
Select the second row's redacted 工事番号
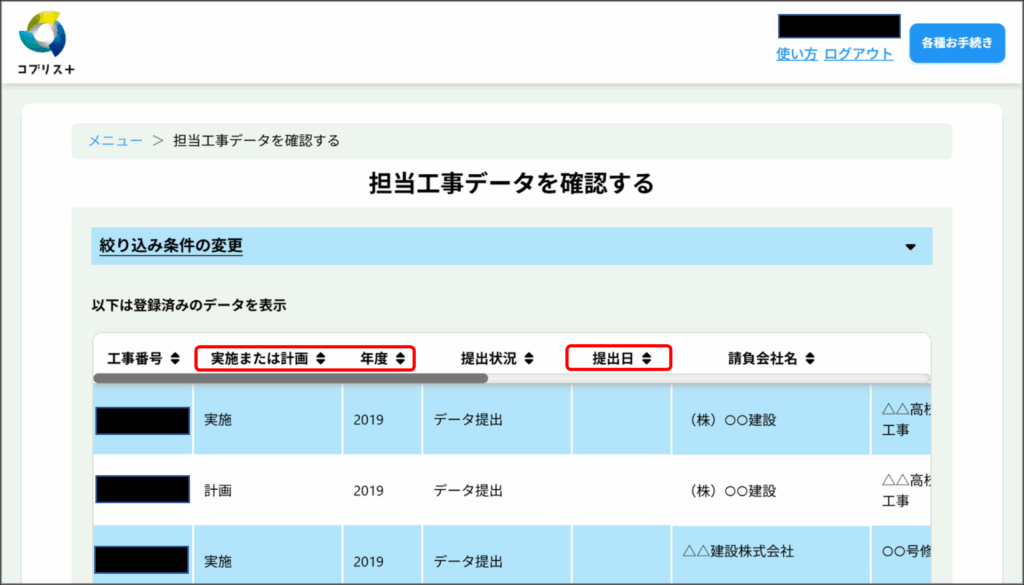click(143, 490)
